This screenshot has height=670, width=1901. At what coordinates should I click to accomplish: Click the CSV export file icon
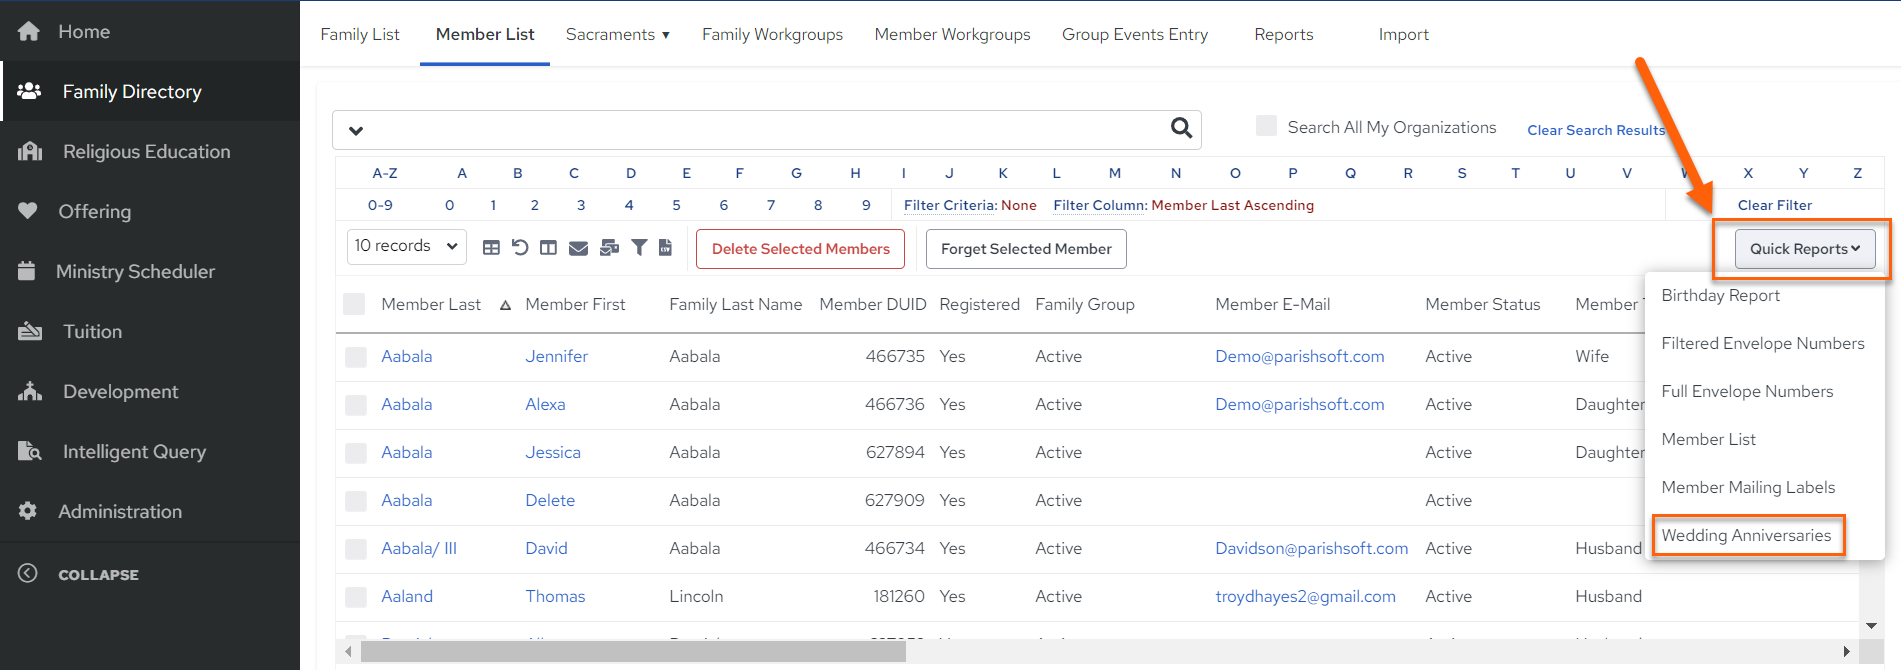point(665,247)
